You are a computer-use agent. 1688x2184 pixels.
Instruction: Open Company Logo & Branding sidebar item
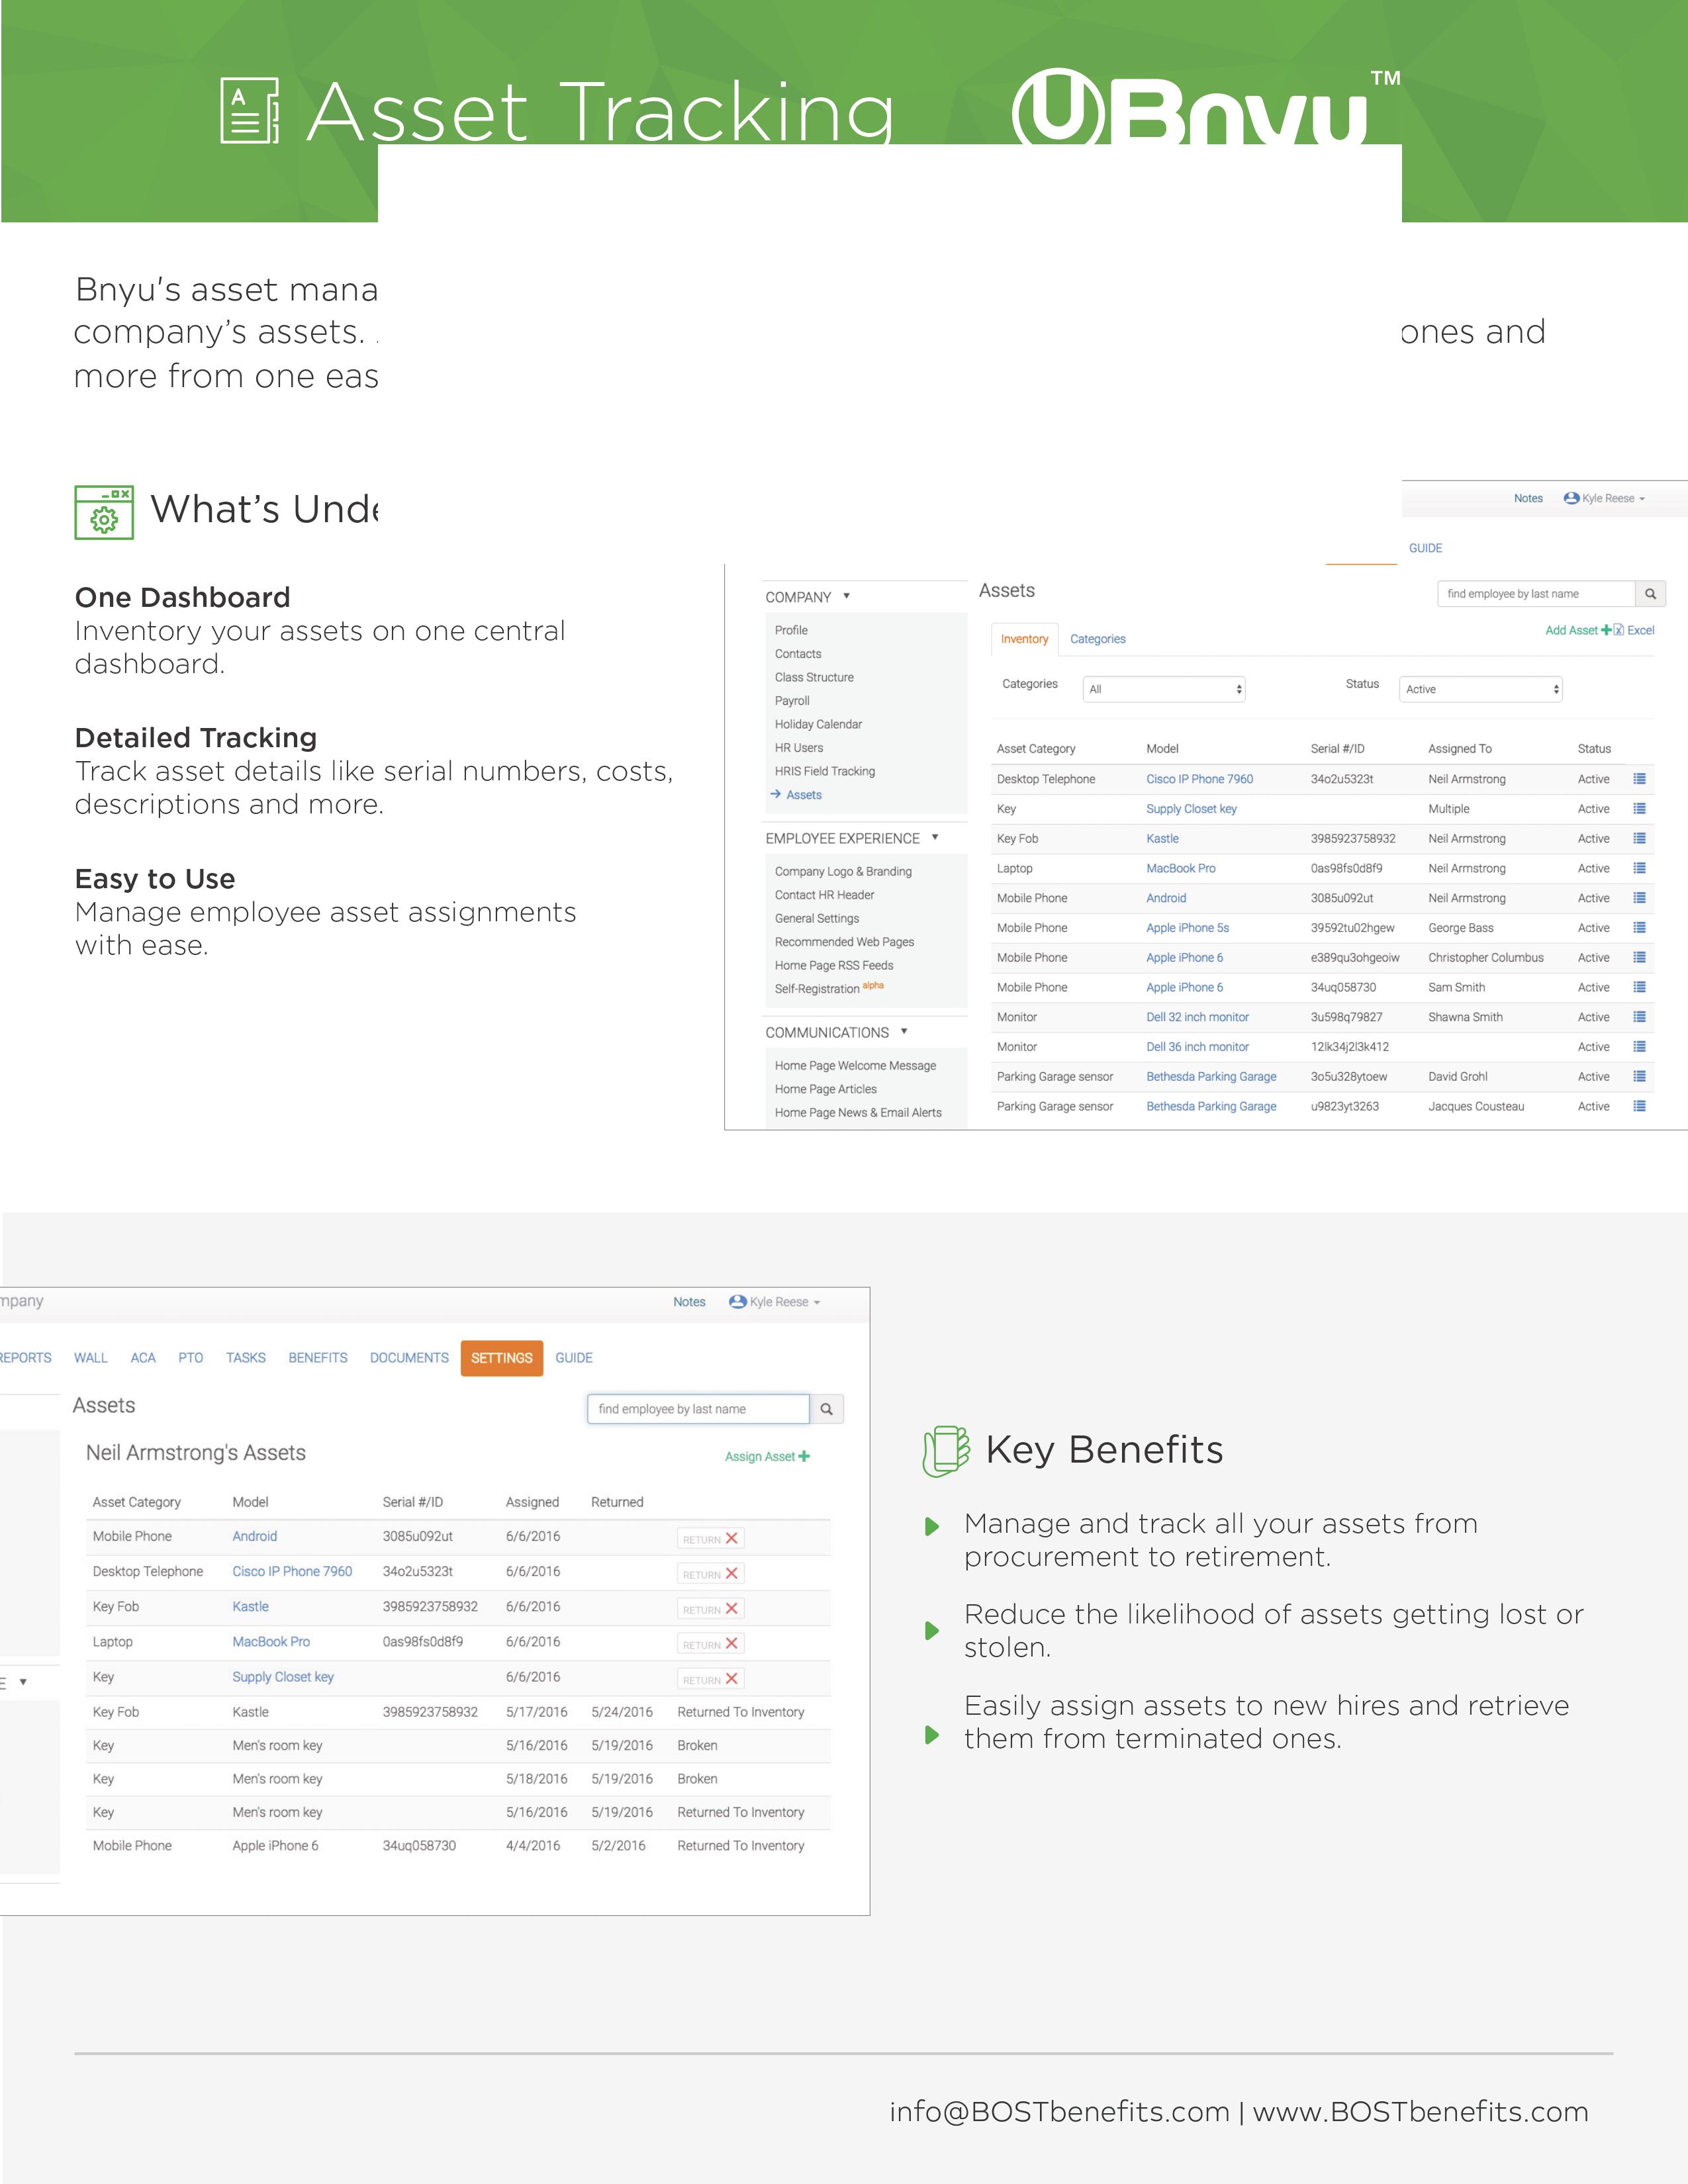tap(843, 871)
